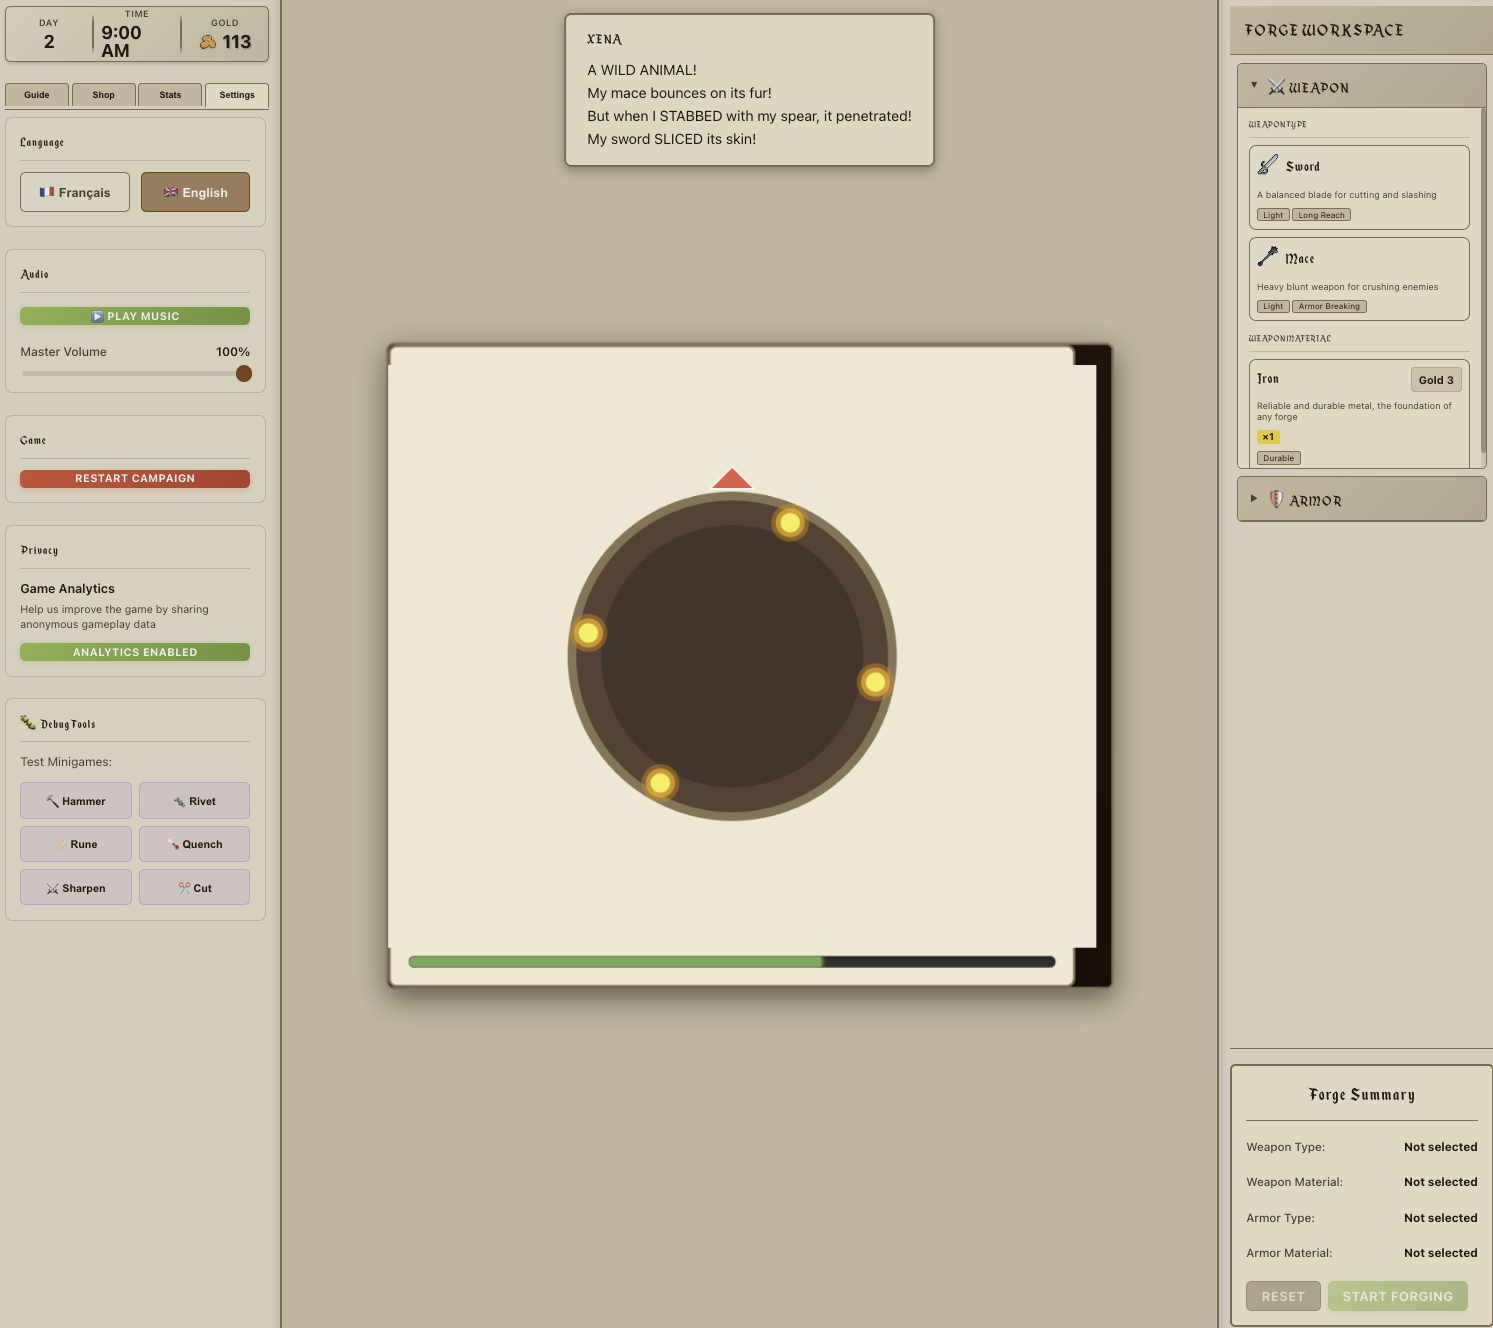The width and height of the screenshot is (1493, 1328).
Task: Adjust the Master Volume slider knob
Action: [244, 373]
